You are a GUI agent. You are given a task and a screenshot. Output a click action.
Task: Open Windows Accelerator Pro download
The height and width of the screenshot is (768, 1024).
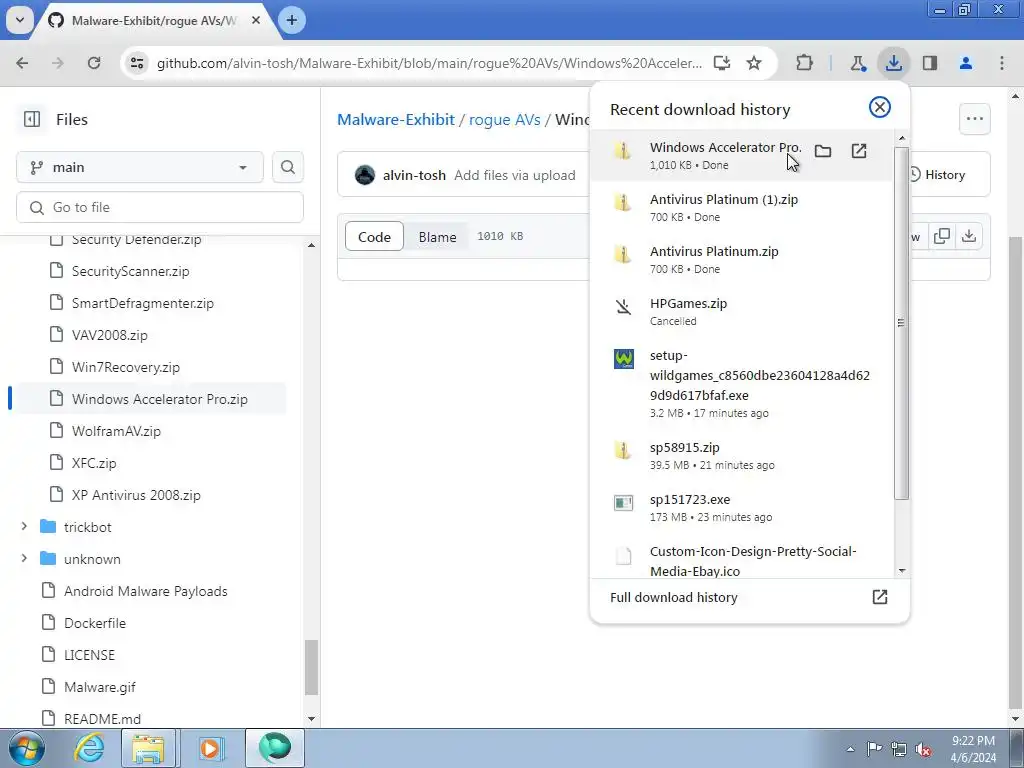tap(859, 152)
